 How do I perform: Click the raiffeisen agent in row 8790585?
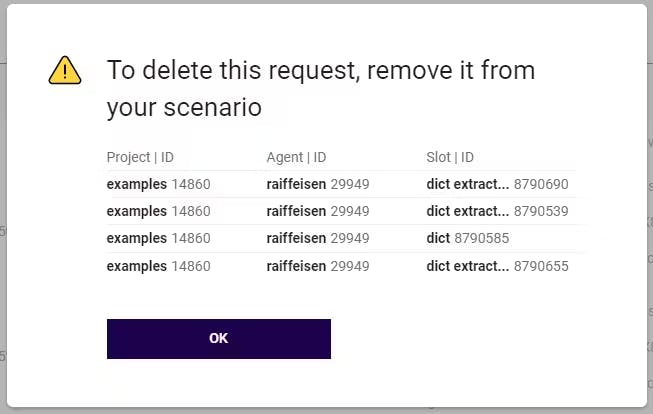[296, 238]
